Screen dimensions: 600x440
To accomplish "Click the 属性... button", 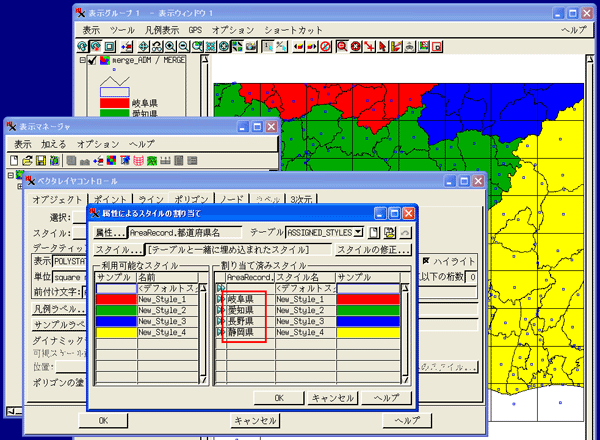I will pyautogui.click(x=109, y=232).
